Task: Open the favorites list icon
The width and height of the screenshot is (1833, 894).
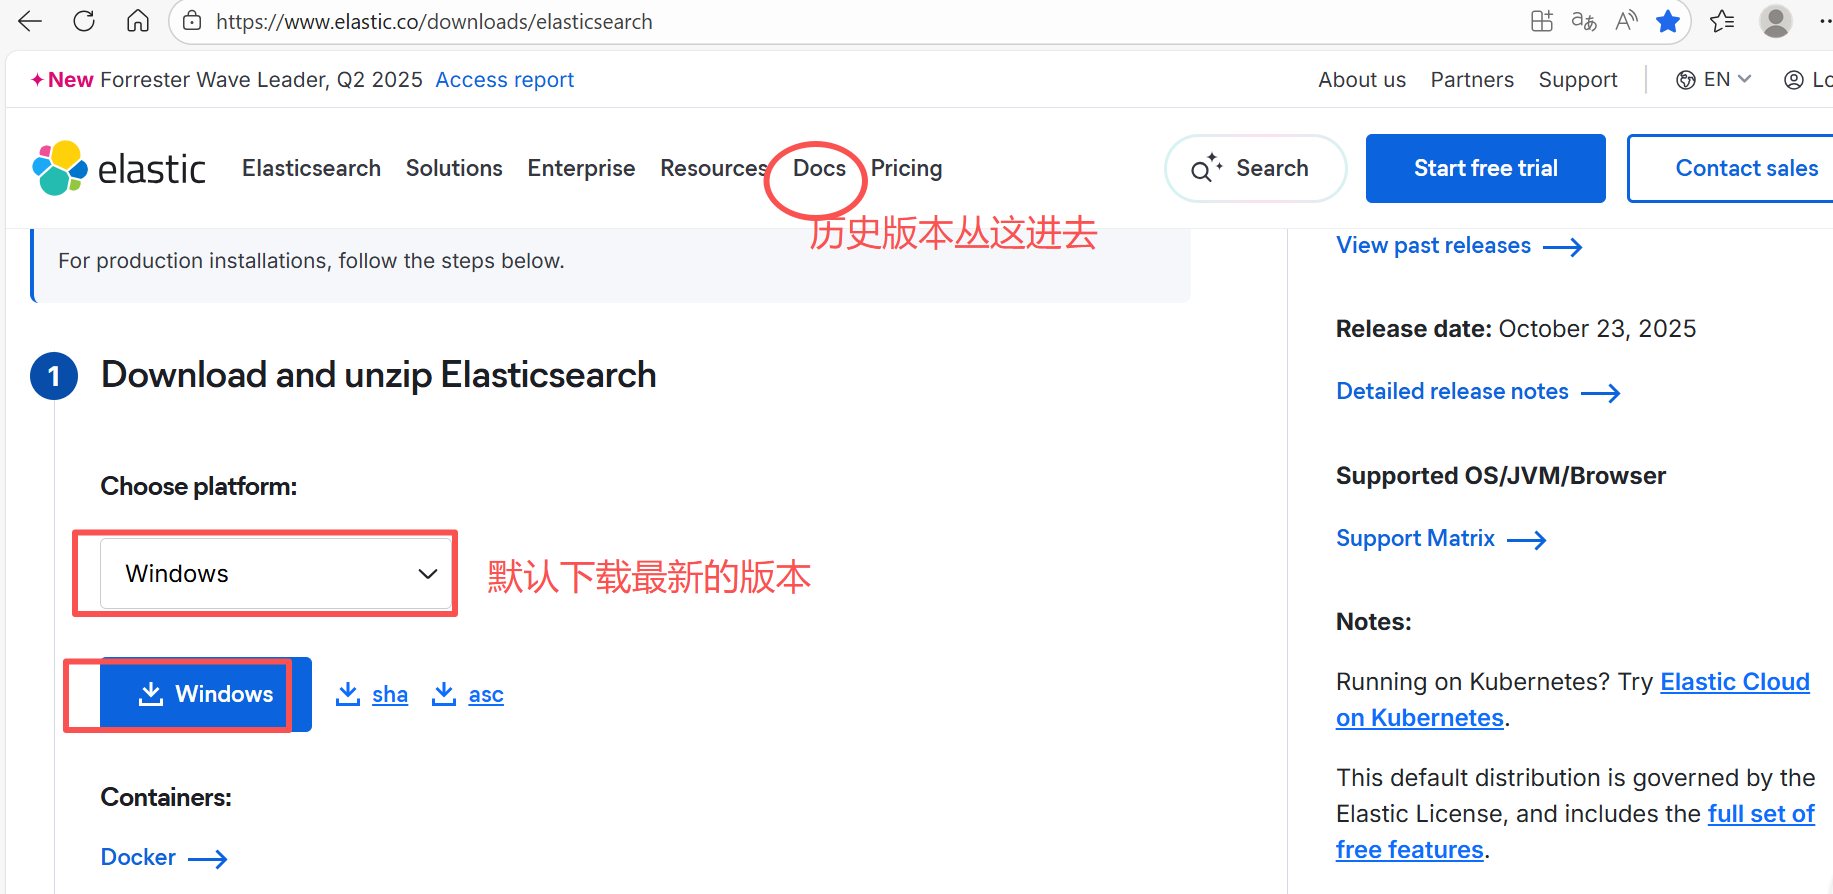Action: pos(1722,21)
